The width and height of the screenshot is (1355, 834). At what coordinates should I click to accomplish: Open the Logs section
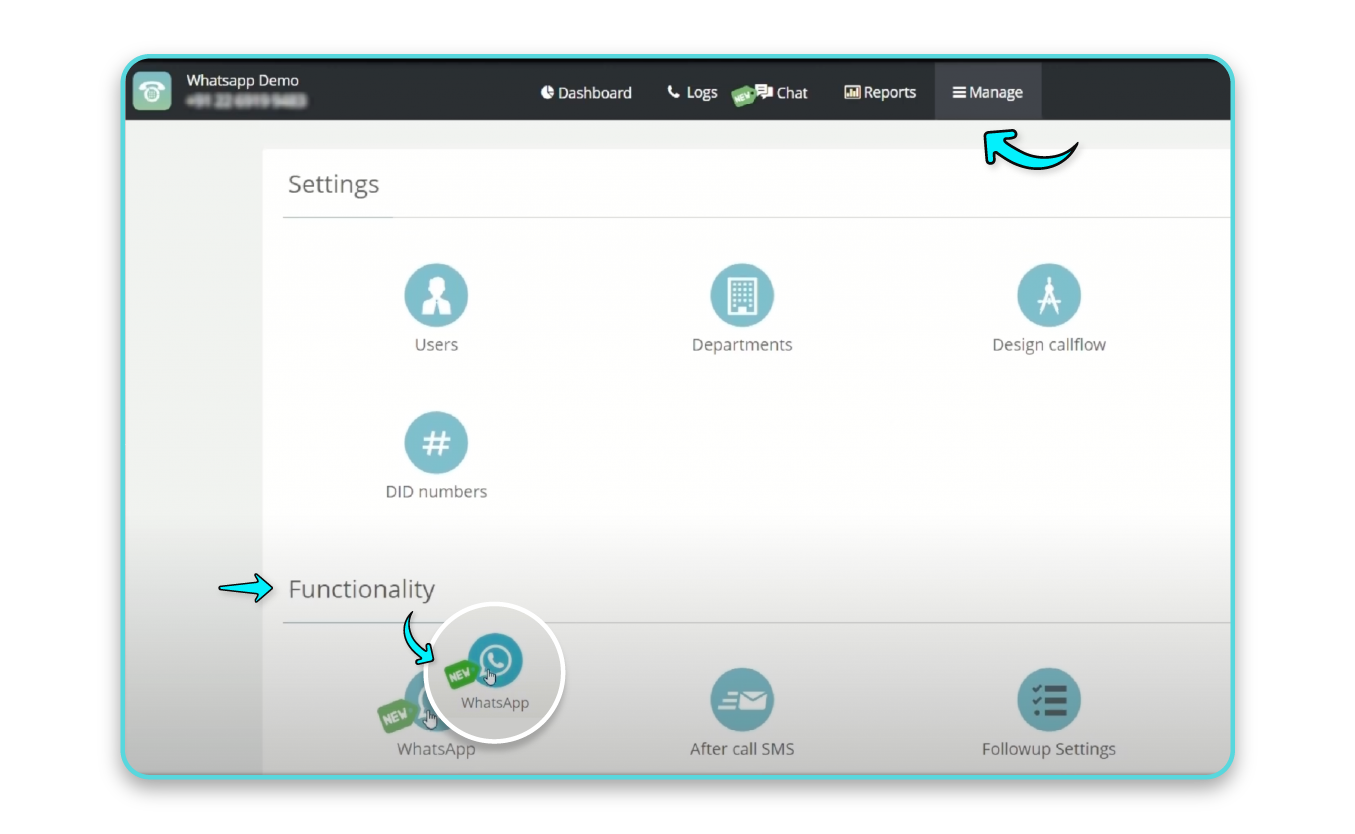701,91
